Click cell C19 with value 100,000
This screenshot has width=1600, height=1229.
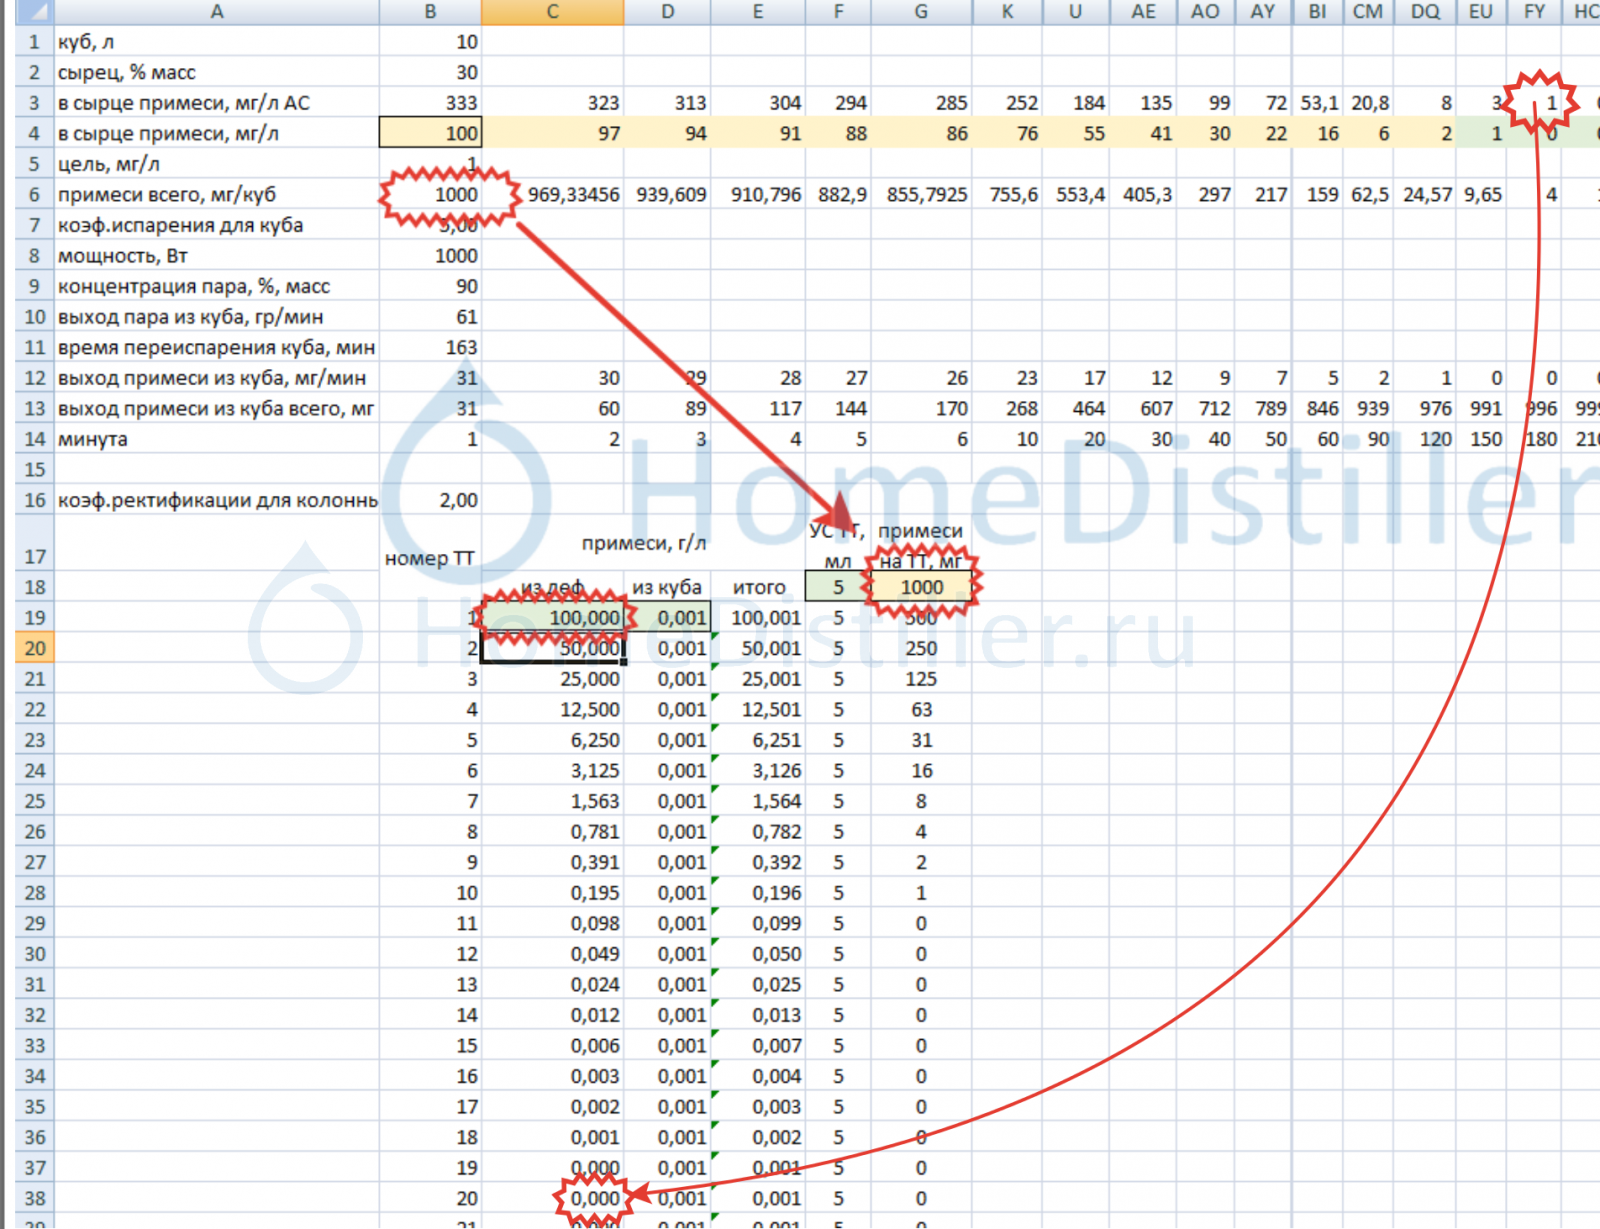click(x=552, y=618)
